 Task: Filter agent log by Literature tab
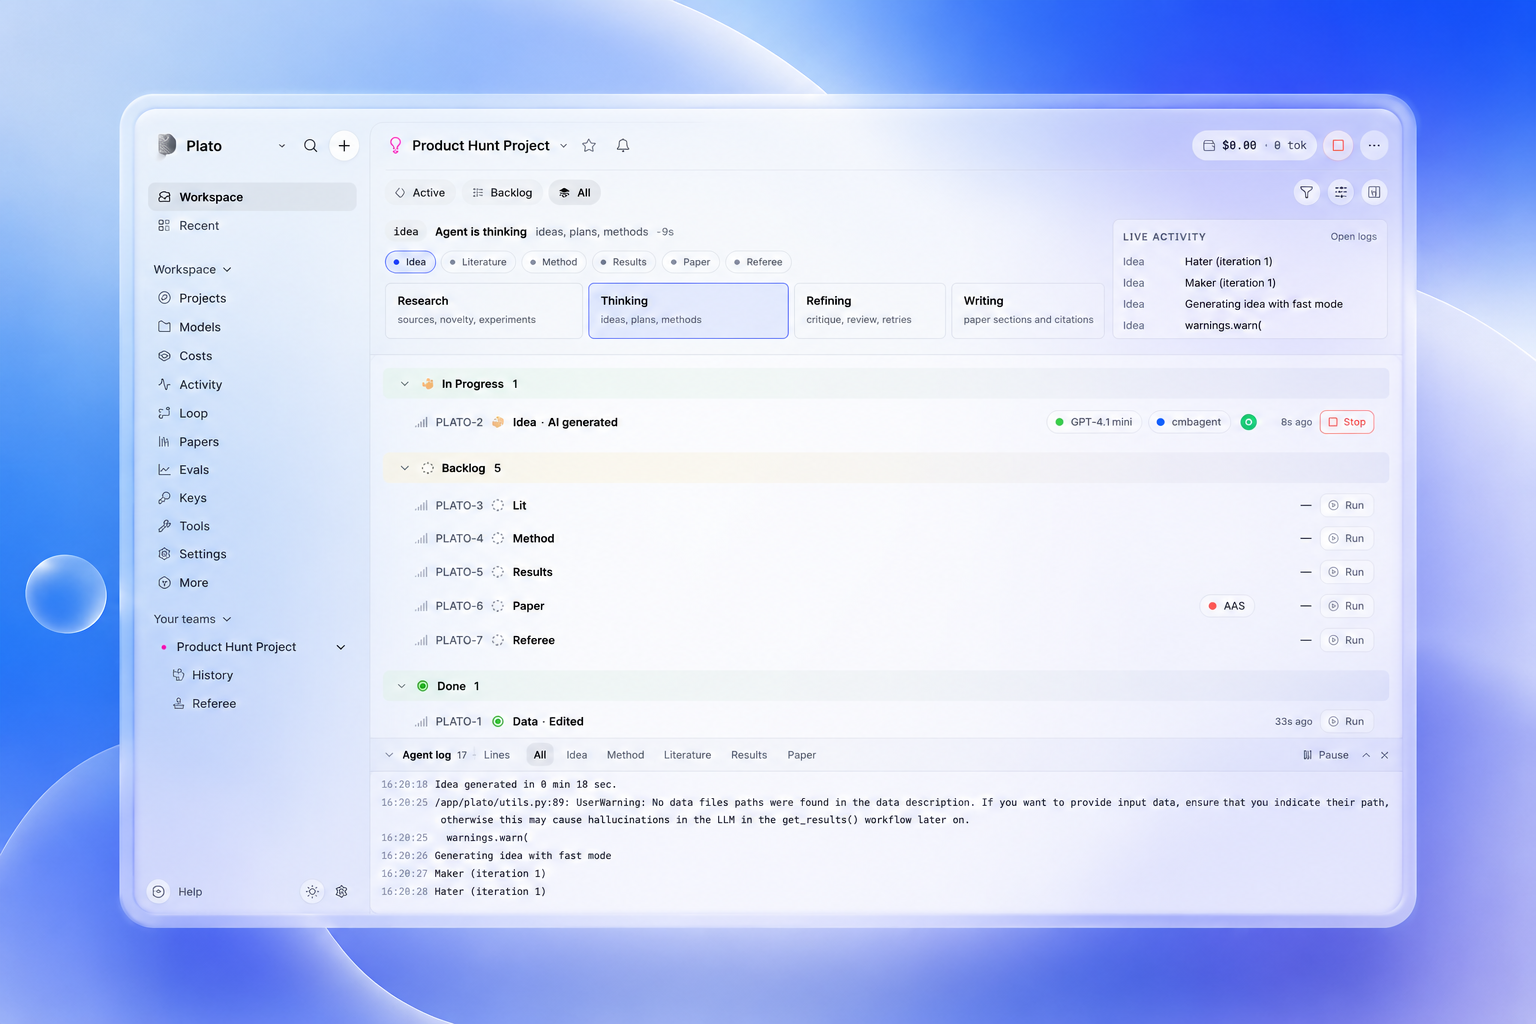pyautogui.click(x=688, y=755)
